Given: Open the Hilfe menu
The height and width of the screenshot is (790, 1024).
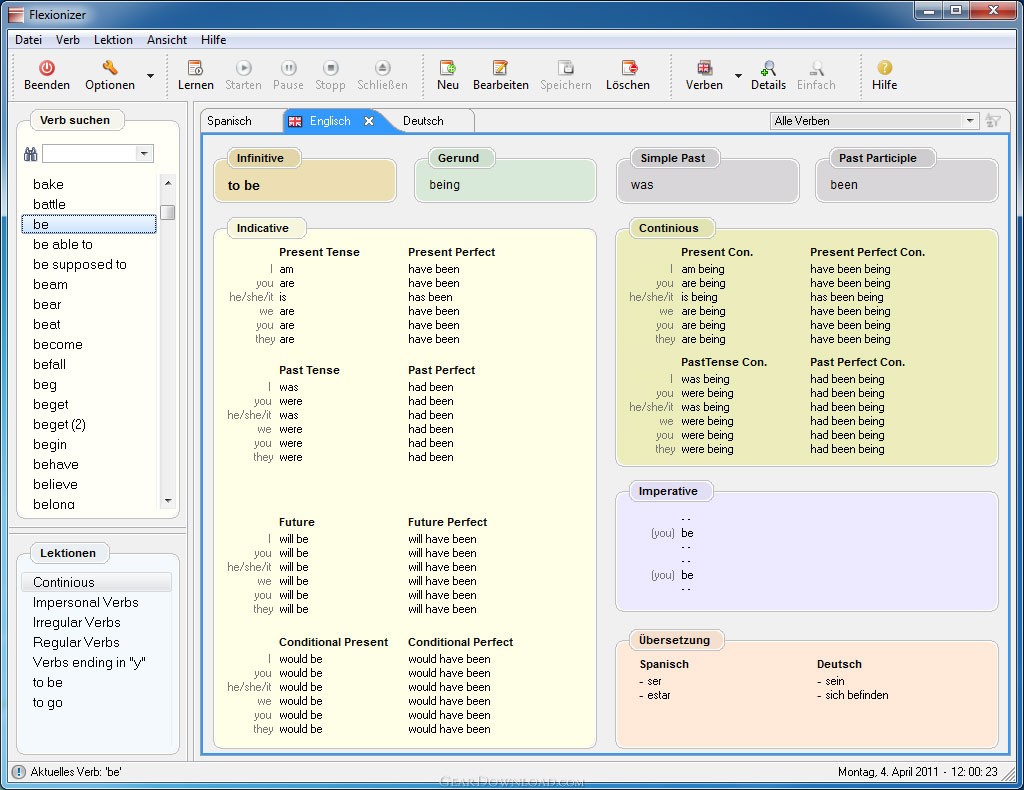Looking at the screenshot, I should point(214,40).
